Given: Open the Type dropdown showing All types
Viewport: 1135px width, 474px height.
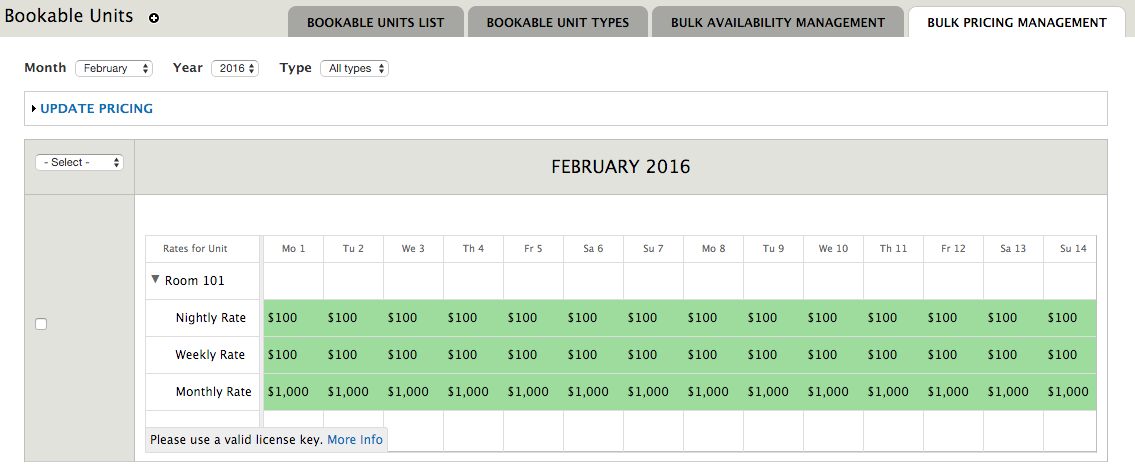Looking at the screenshot, I should (354, 68).
